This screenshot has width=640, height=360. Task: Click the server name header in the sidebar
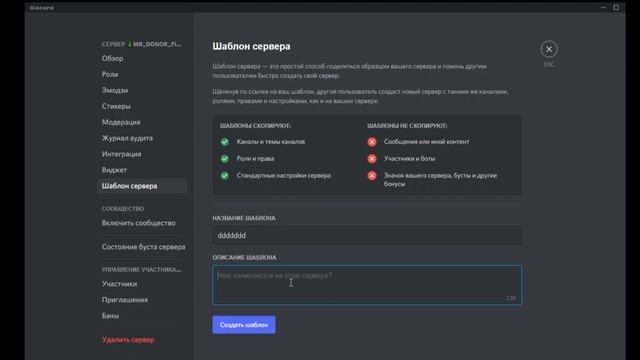pyautogui.click(x=141, y=44)
